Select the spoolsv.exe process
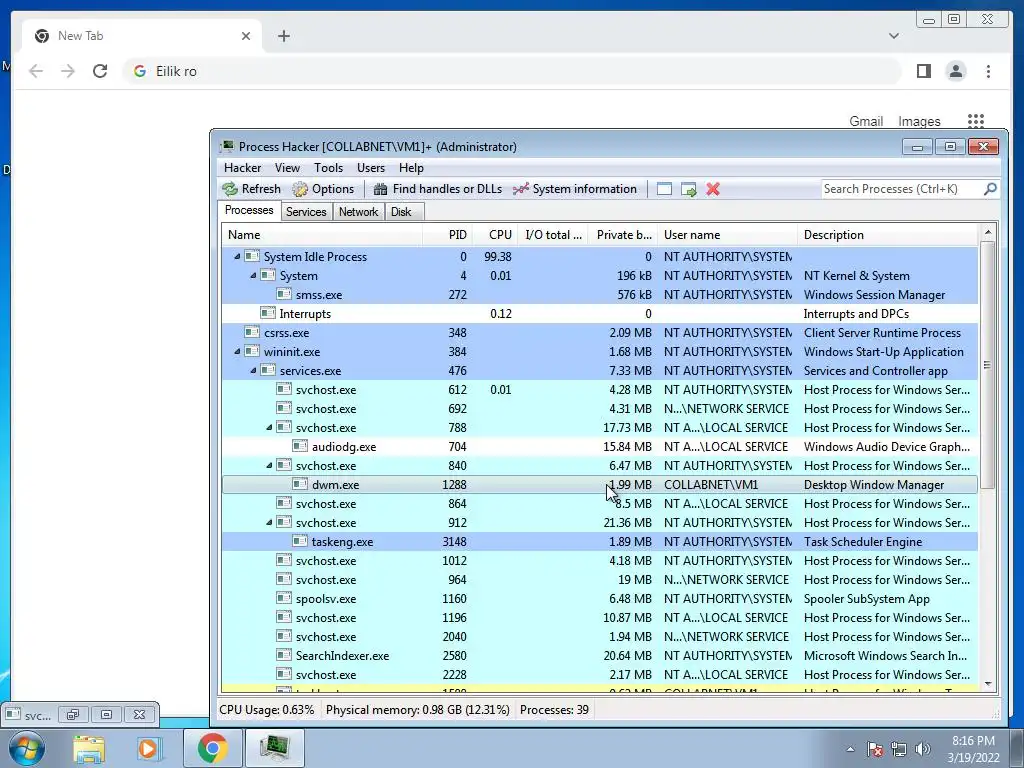This screenshot has height=768, width=1024. click(600, 599)
